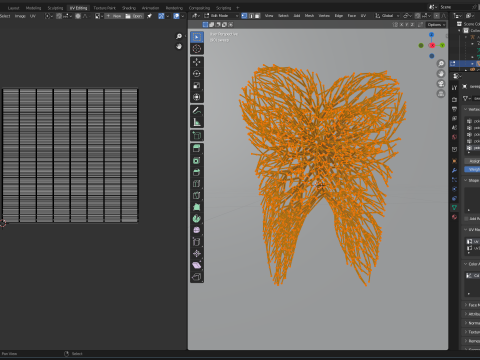Screen dimensions: 480x360
Task: Click the pan hand gizmo in 3D viewport
Action: pyautogui.click(x=441, y=74)
